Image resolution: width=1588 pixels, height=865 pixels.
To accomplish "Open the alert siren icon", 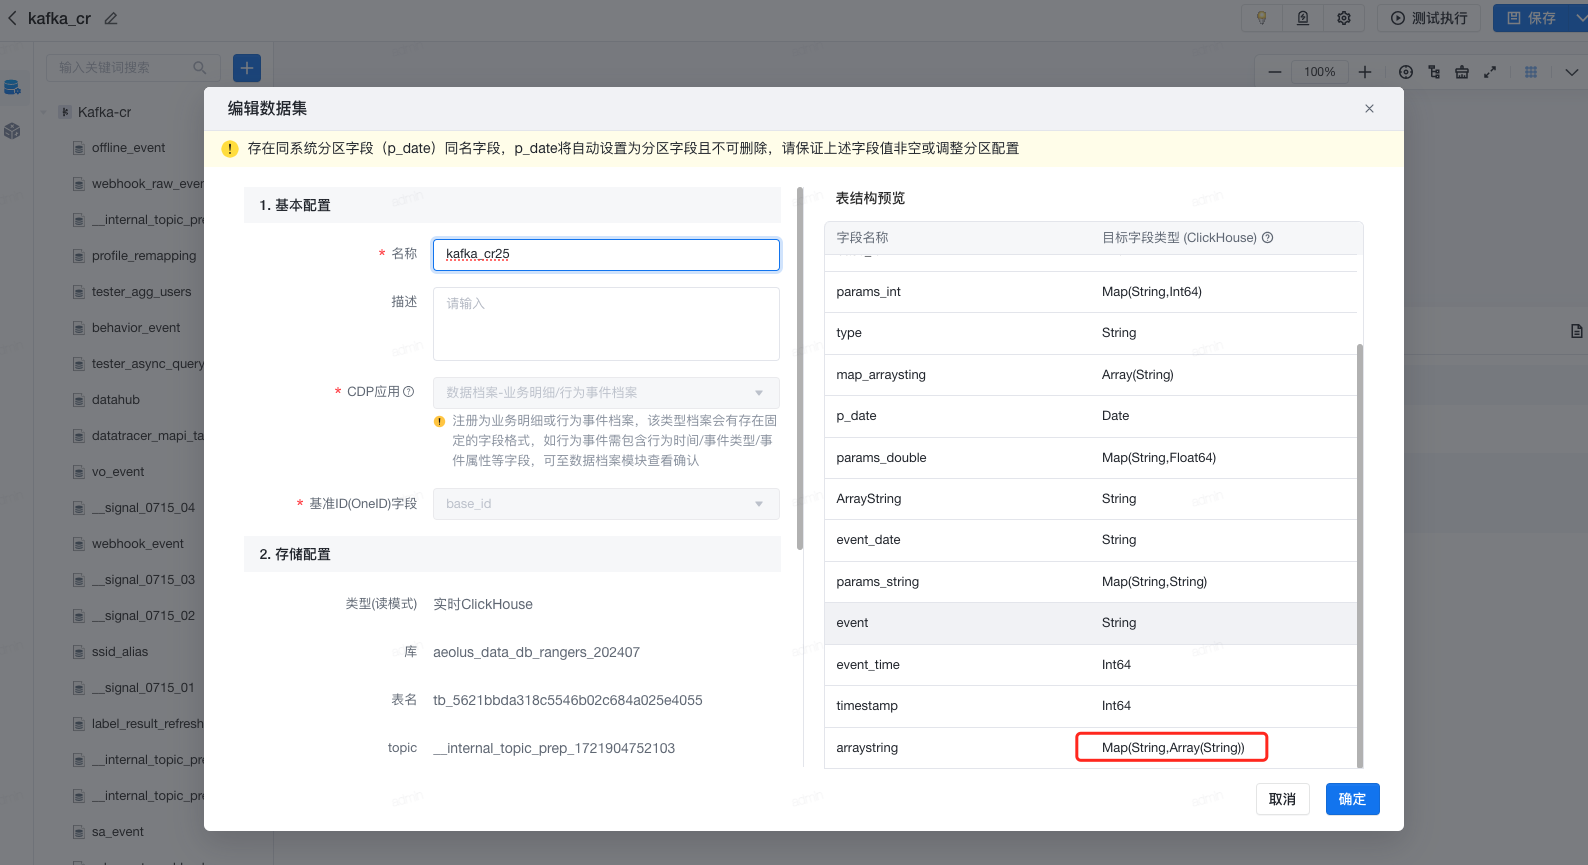I will pos(1303,18).
